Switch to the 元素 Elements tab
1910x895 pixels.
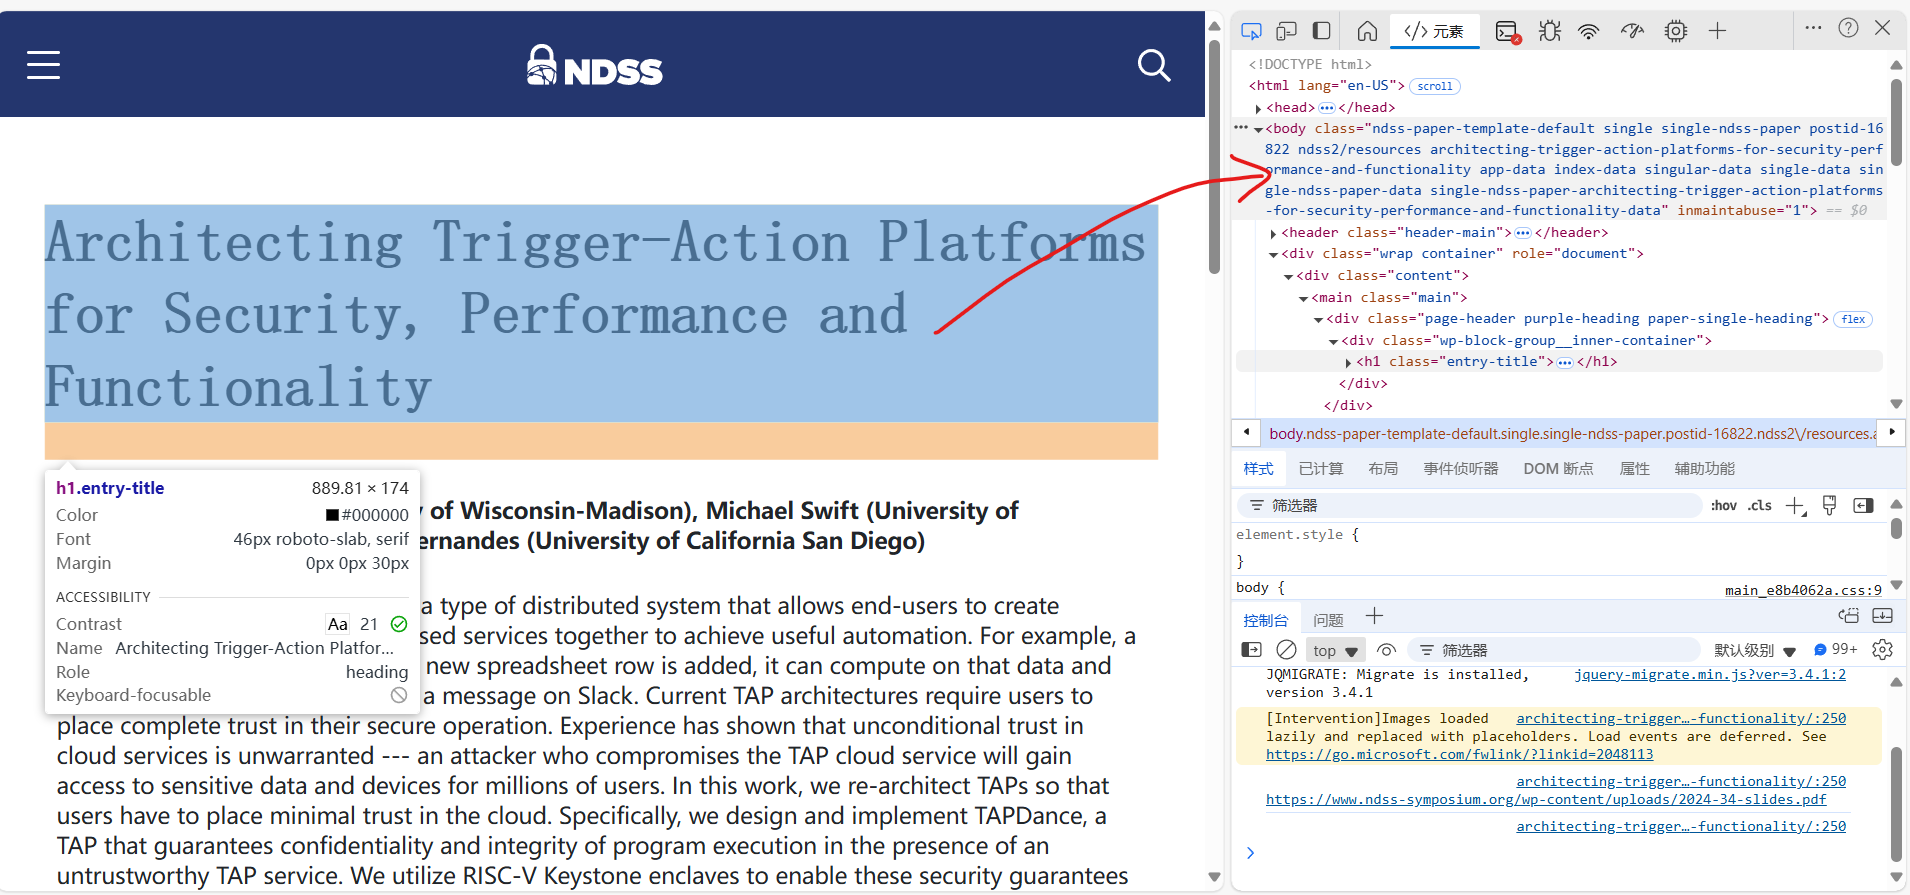click(x=1434, y=32)
